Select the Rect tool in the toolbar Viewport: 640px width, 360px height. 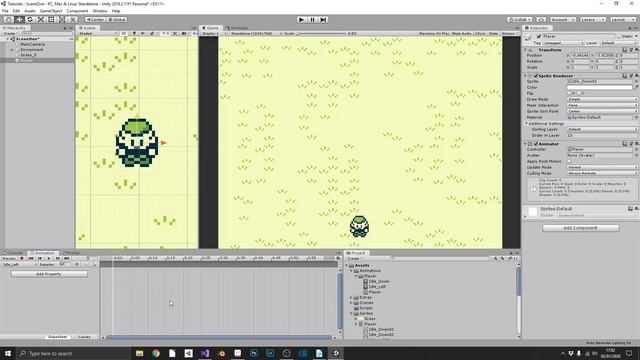tap(51, 19)
